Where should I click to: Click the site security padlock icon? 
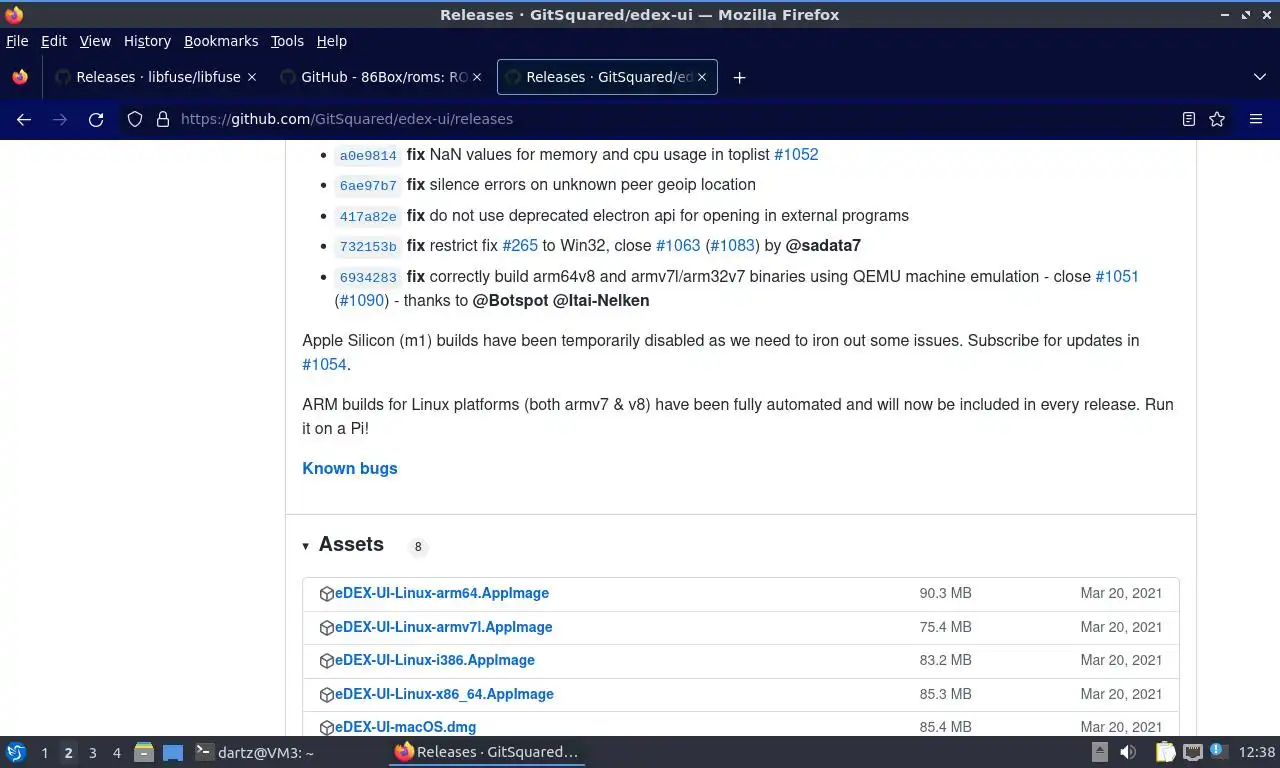coord(163,119)
